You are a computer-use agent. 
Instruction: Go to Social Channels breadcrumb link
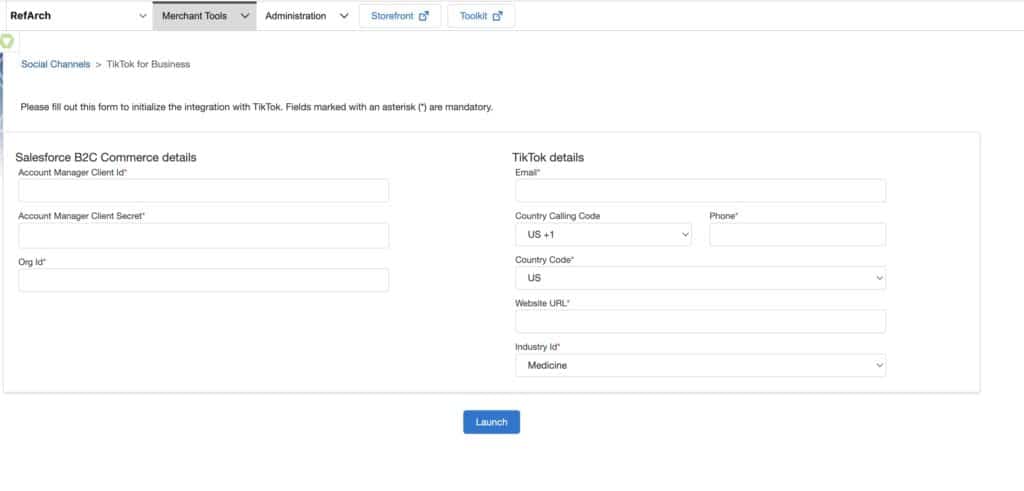coord(56,64)
